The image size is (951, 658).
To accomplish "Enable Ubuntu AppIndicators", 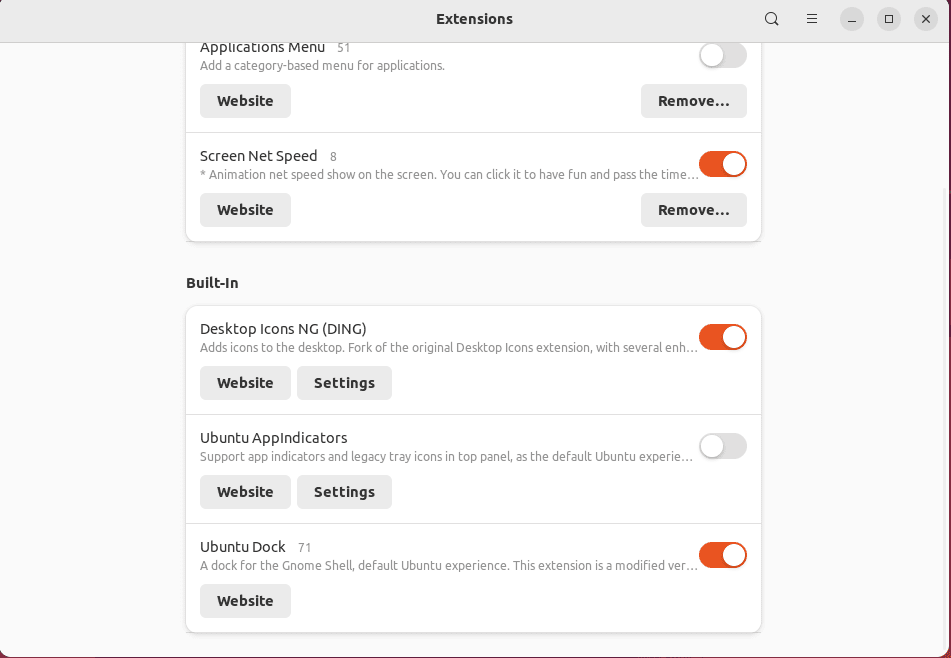I will pos(722,446).
